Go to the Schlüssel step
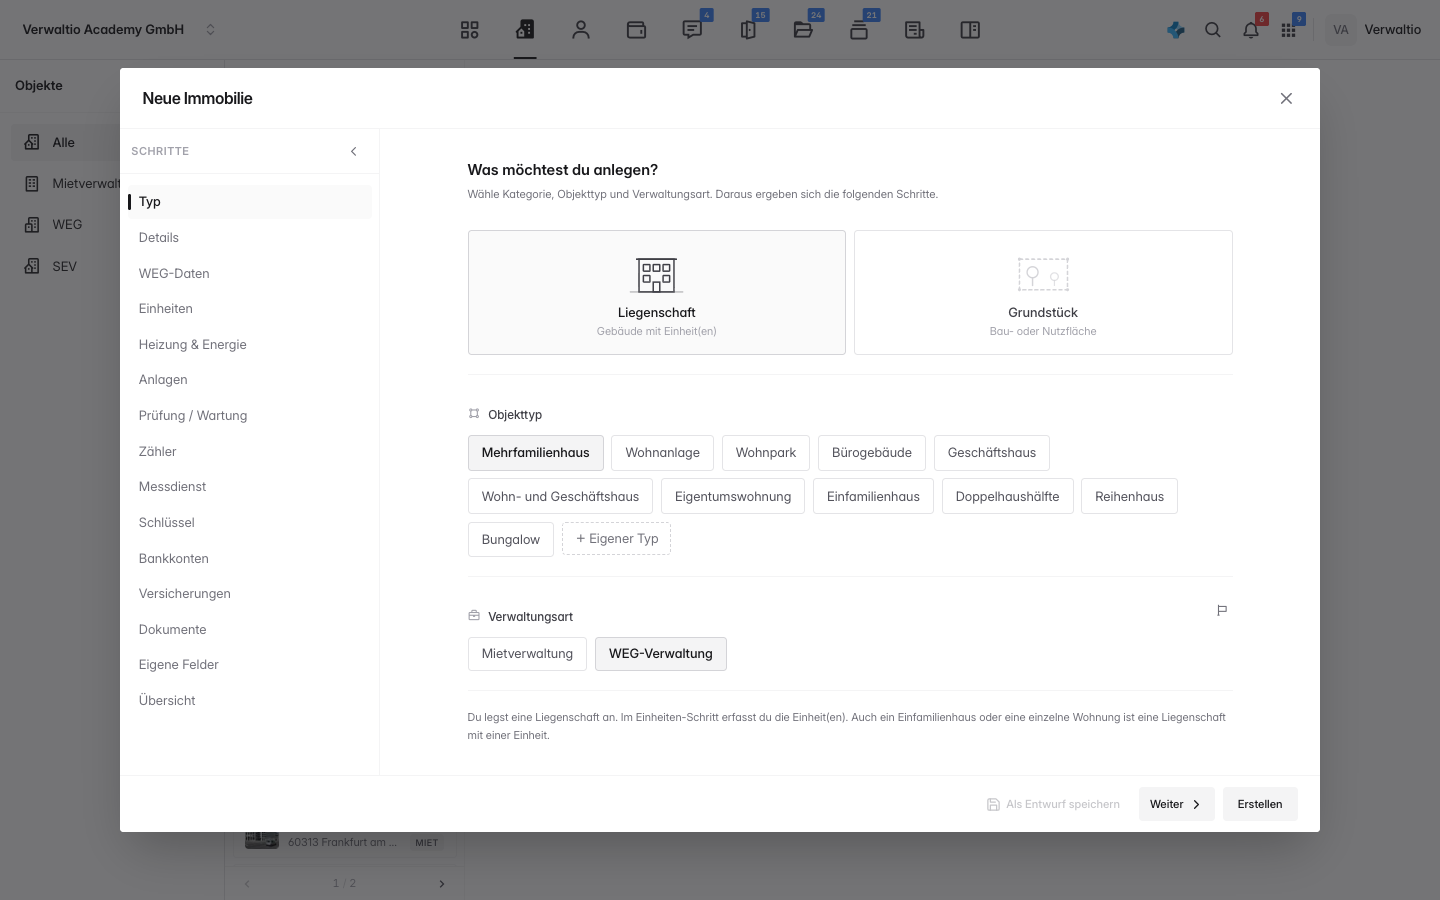Screen dimensions: 1440x900 click(250, 522)
